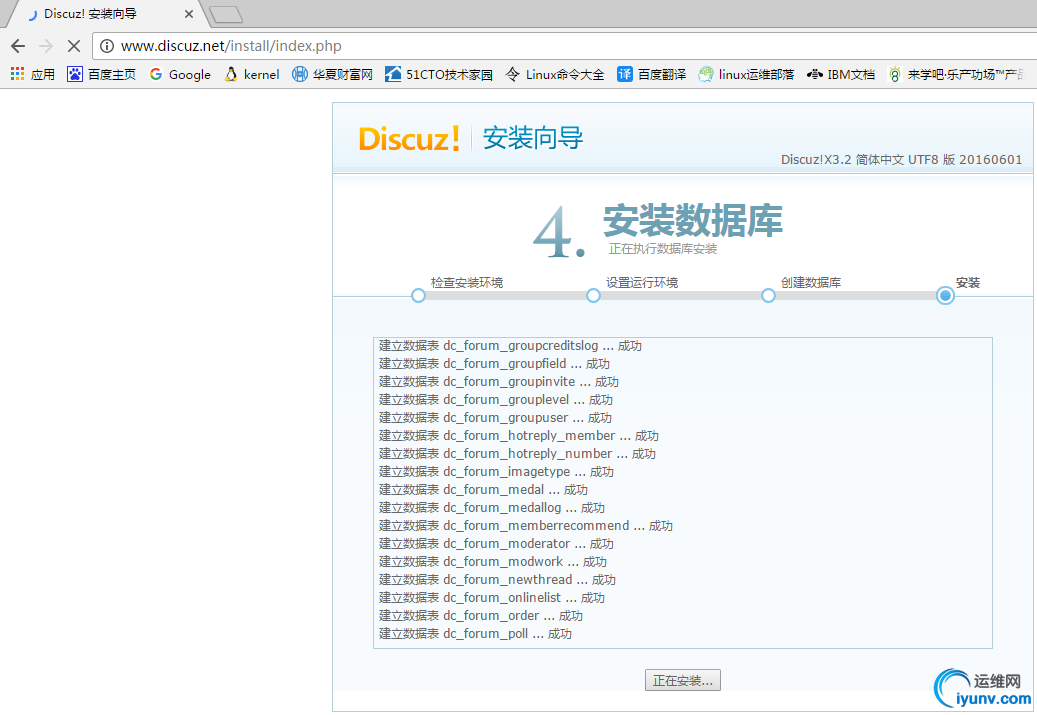This screenshot has height=715, width=1037.
Task: Click the dc_forum_groupfield log line
Action: point(494,364)
